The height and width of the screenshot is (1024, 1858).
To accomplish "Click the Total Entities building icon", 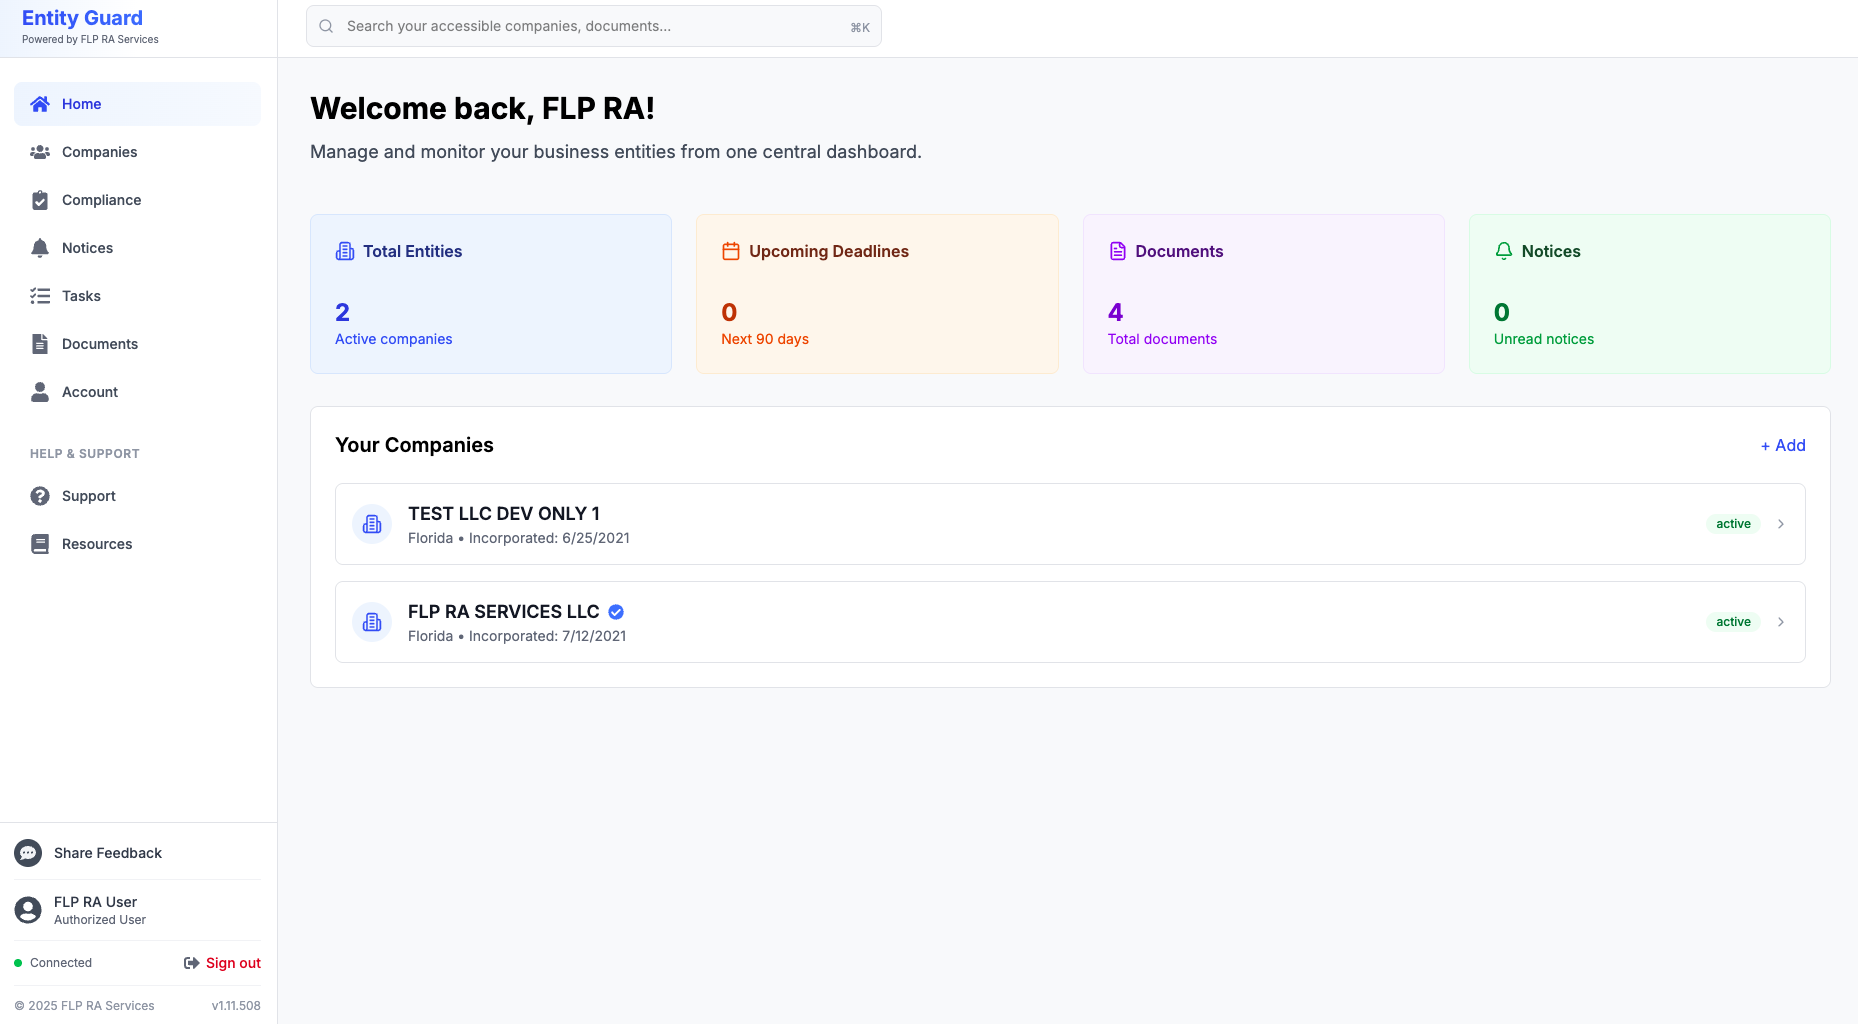I will (x=345, y=251).
